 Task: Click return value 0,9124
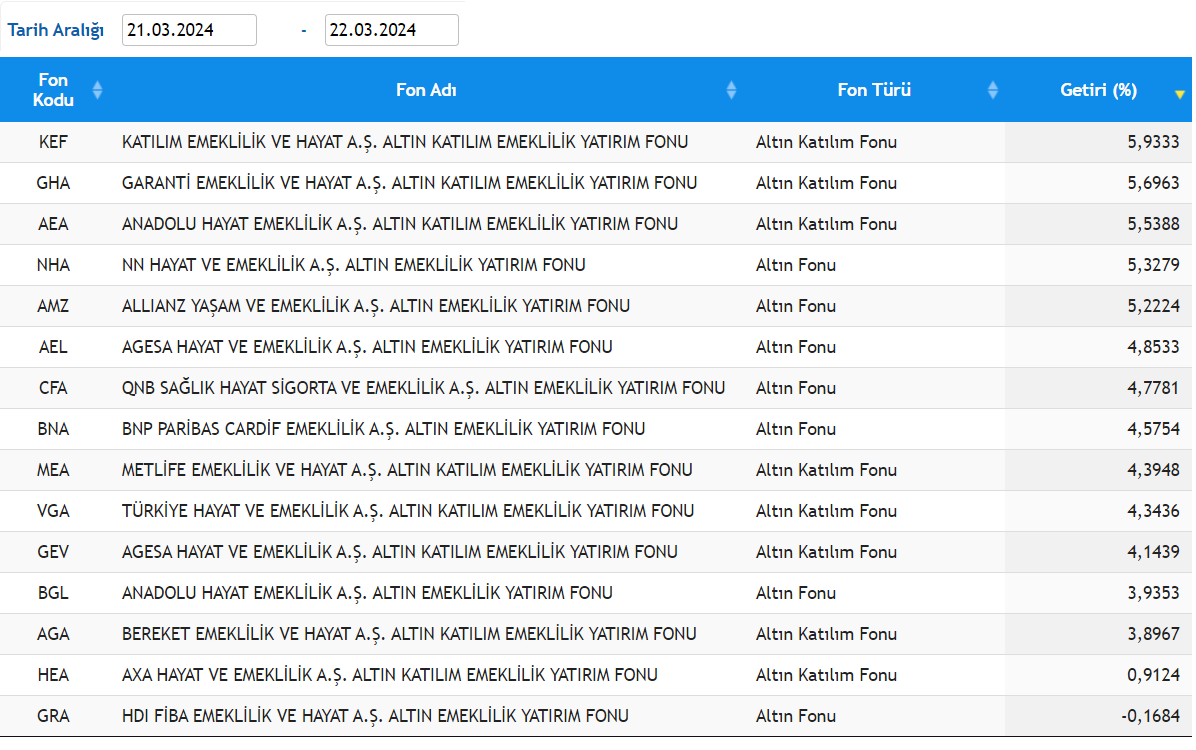[x=1153, y=675]
